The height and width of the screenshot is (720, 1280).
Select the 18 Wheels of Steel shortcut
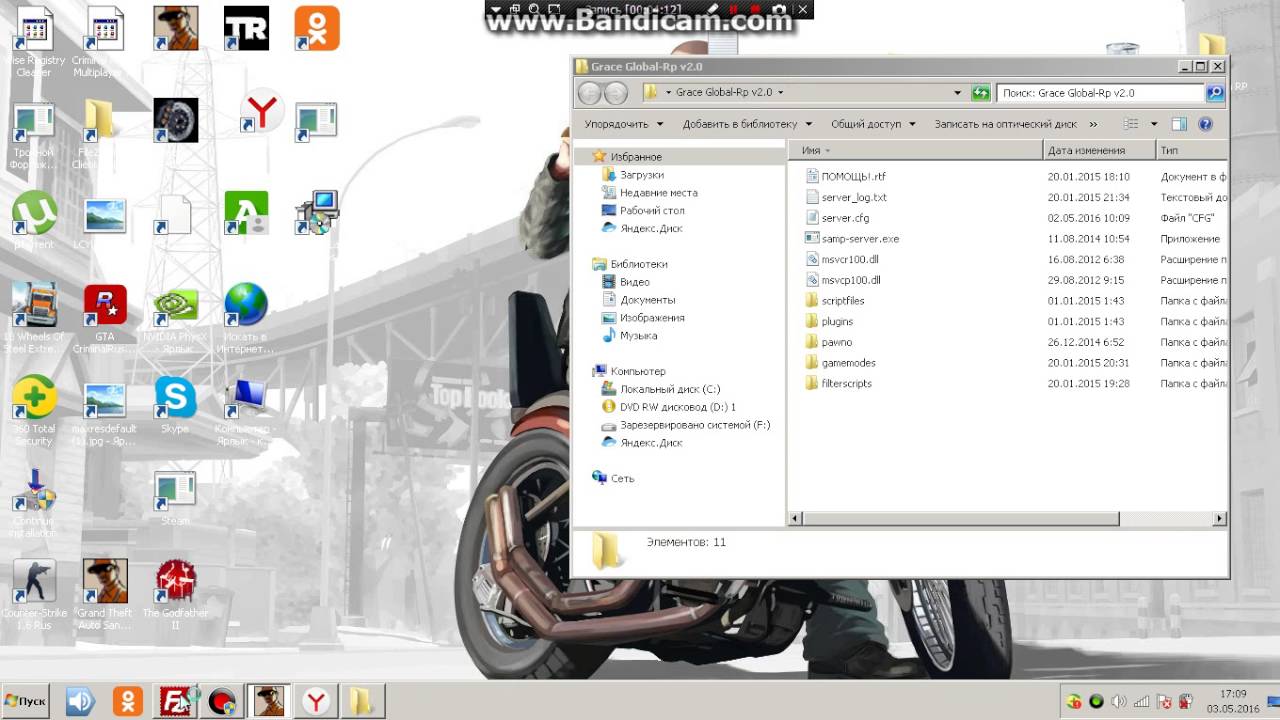34,319
